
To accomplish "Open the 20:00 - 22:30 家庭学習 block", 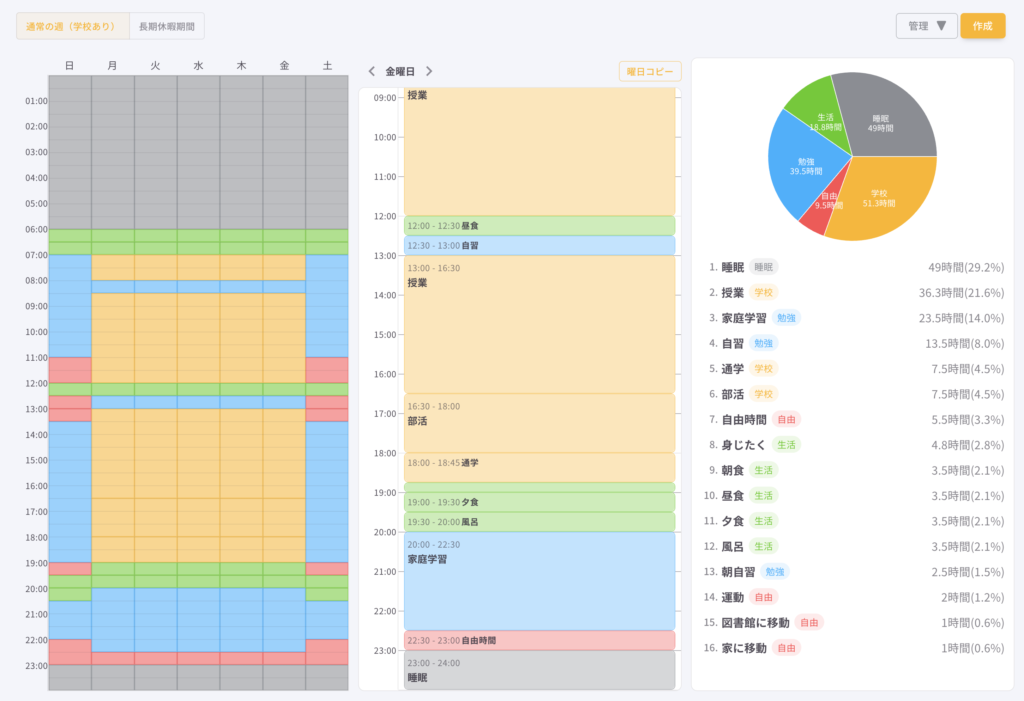I will pyautogui.click(x=539, y=580).
